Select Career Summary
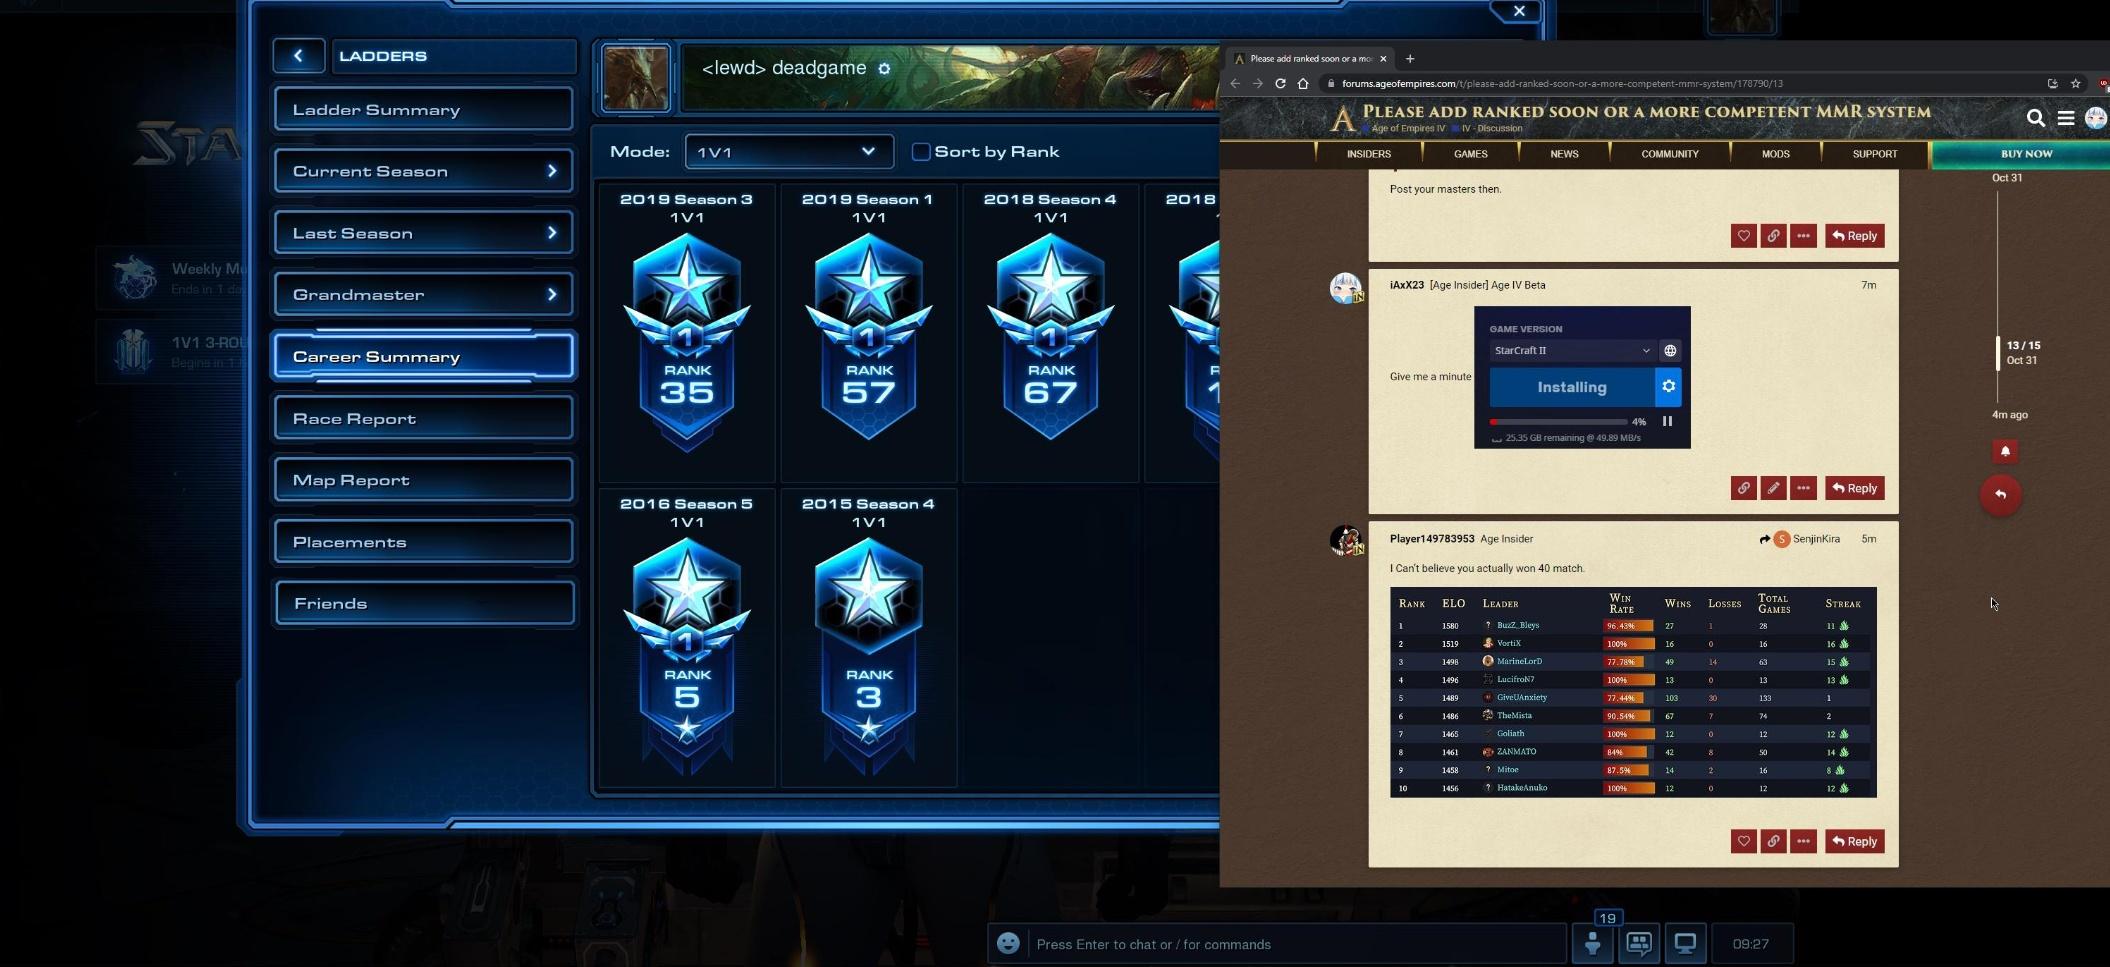2110x967 pixels. [x=424, y=357]
